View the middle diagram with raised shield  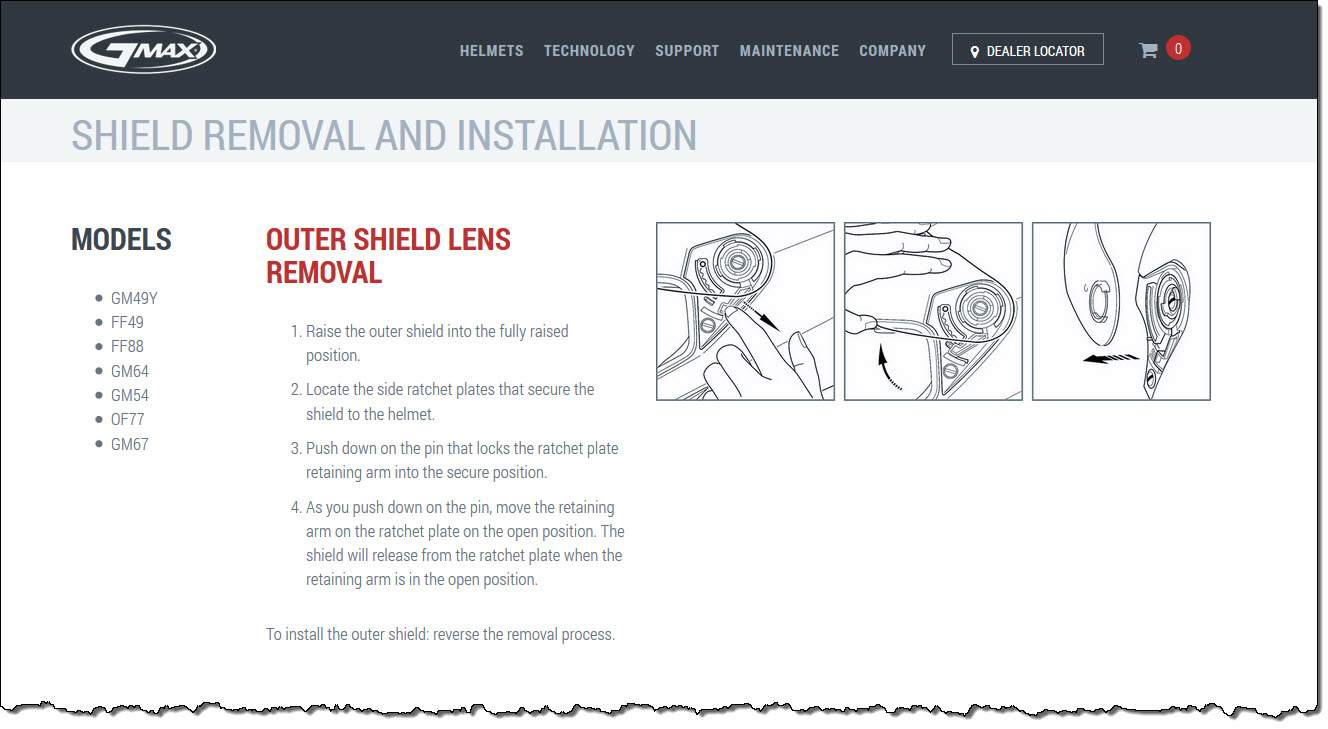coord(933,311)
